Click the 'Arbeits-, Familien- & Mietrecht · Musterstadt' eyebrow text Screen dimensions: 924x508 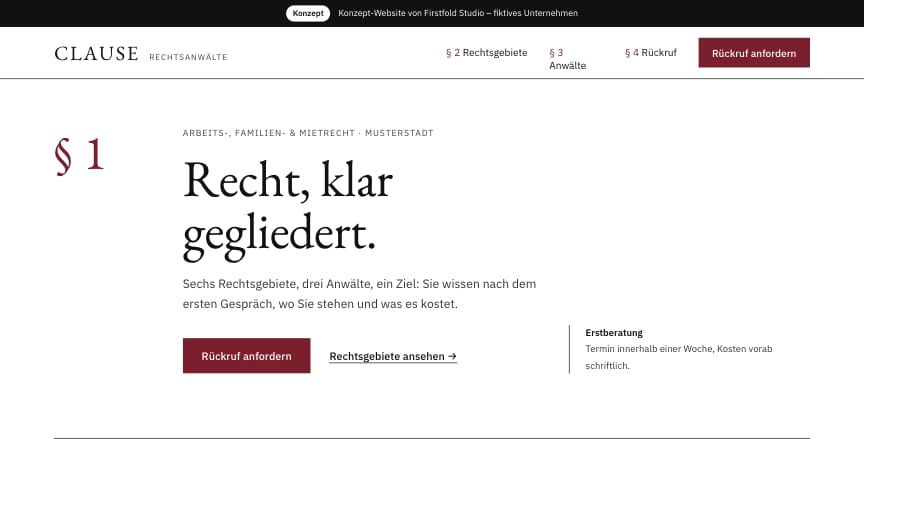(x=308, y=133)
